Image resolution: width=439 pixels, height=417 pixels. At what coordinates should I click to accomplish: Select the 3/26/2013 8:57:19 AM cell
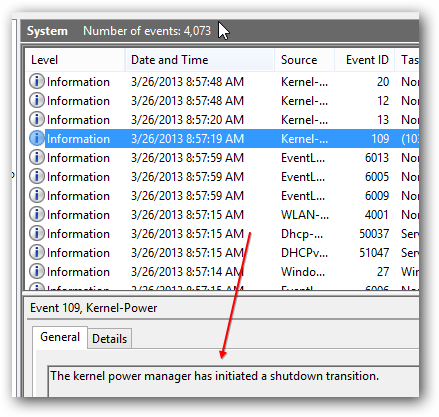187,139
